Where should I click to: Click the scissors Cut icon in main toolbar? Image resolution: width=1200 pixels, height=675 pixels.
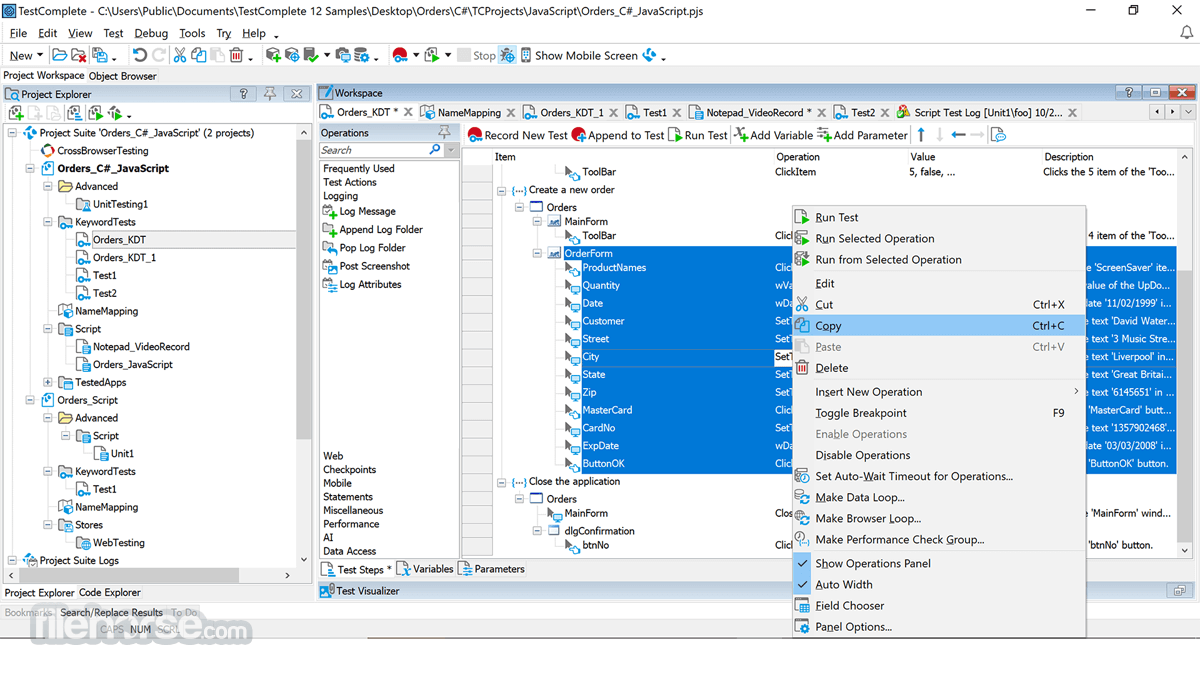click(180, 55)
